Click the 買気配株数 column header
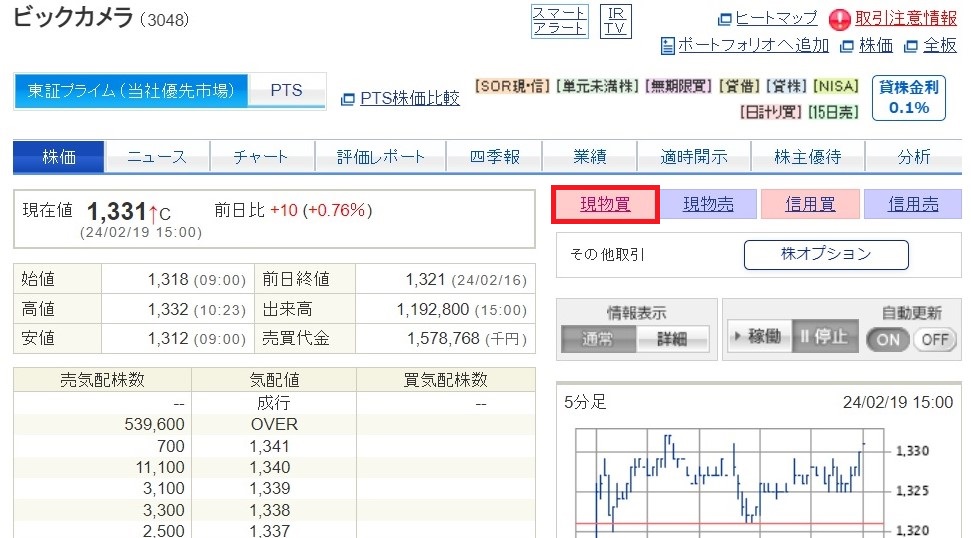The height and width of the screenshot is (538, 971). pyautogui.click(x=446, y=380)
